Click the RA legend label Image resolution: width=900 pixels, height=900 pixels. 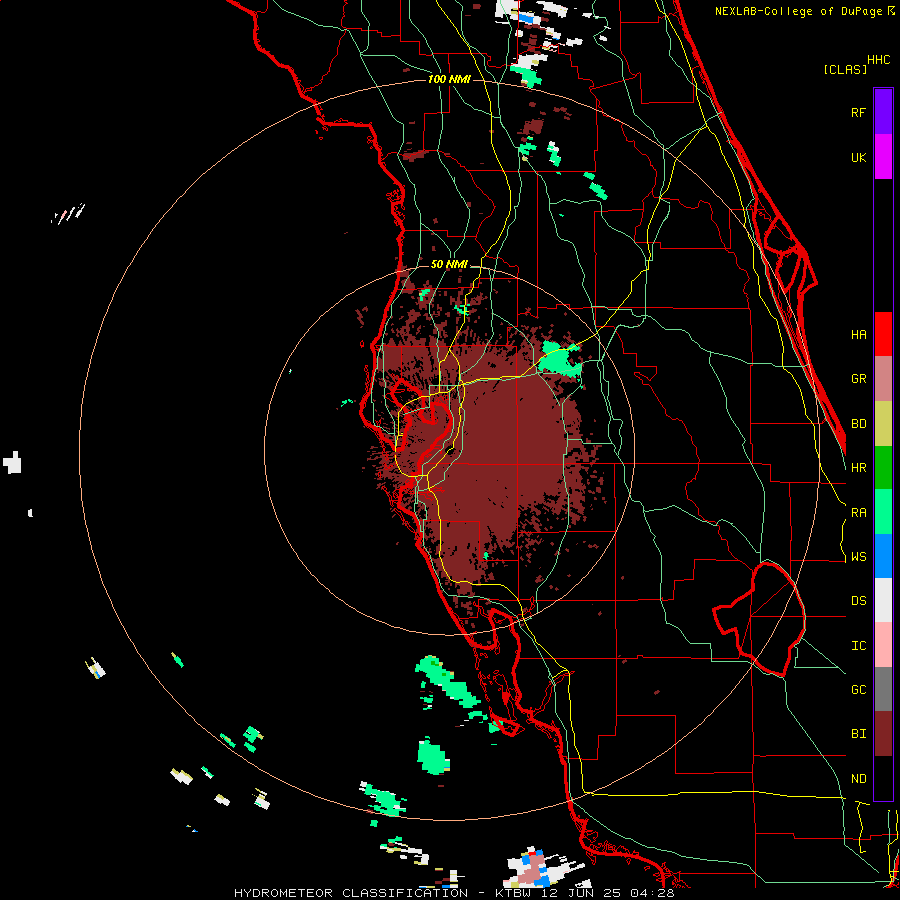tap(858, 513)
